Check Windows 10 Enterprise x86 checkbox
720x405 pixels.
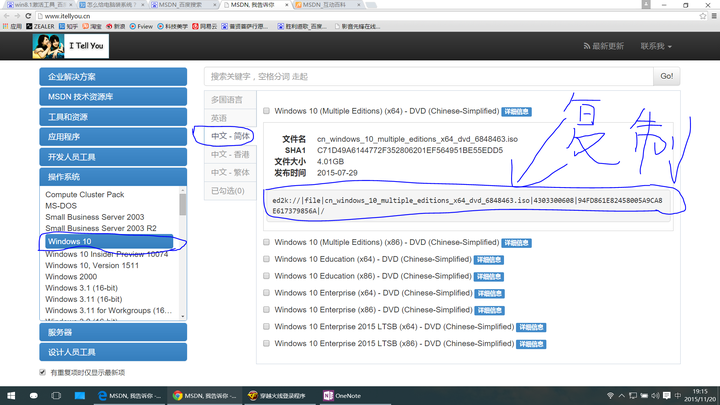coord(266,309)
